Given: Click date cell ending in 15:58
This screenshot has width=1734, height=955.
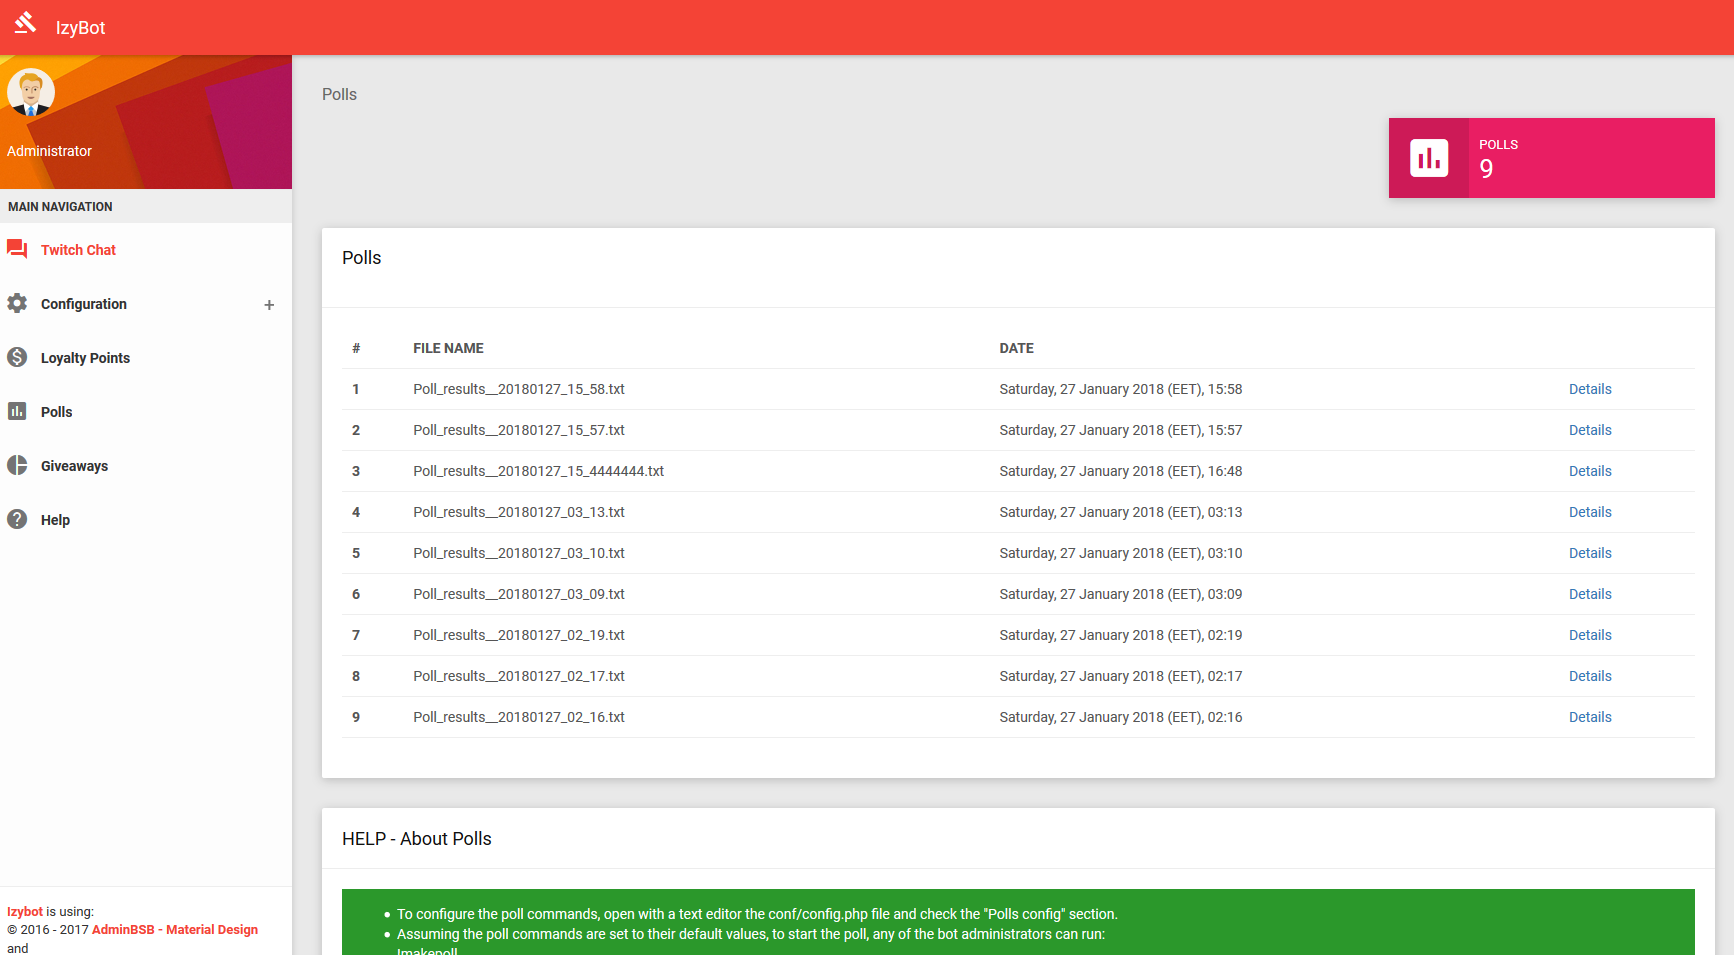Looking at the screenshot, I should [x=1121, y=389].
